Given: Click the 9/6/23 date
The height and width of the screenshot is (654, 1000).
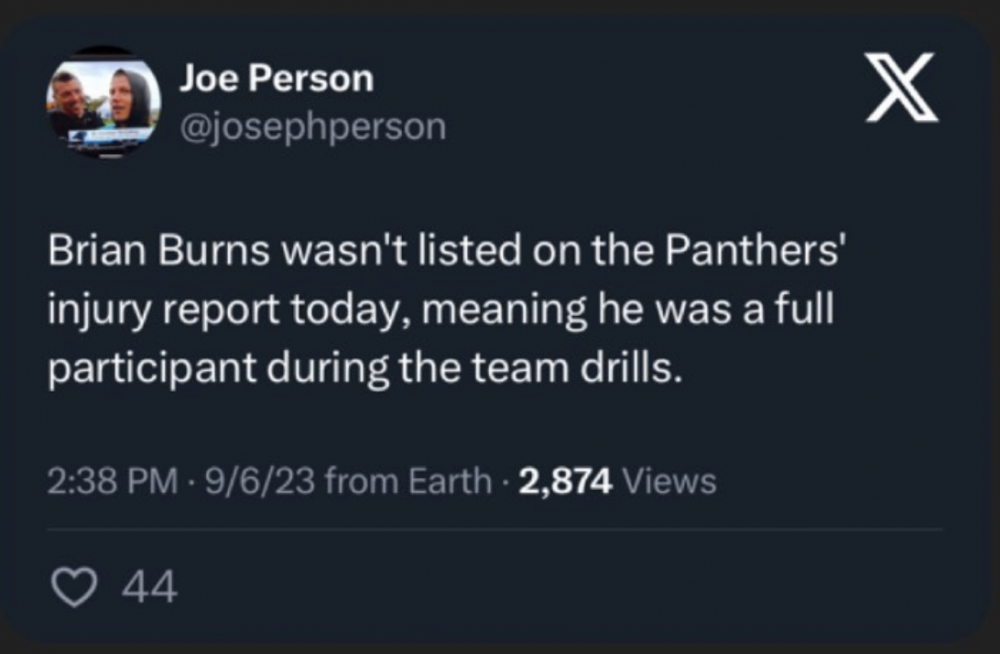Looking at the screenshot, I should pyautogui.click(x=261, y=482).
